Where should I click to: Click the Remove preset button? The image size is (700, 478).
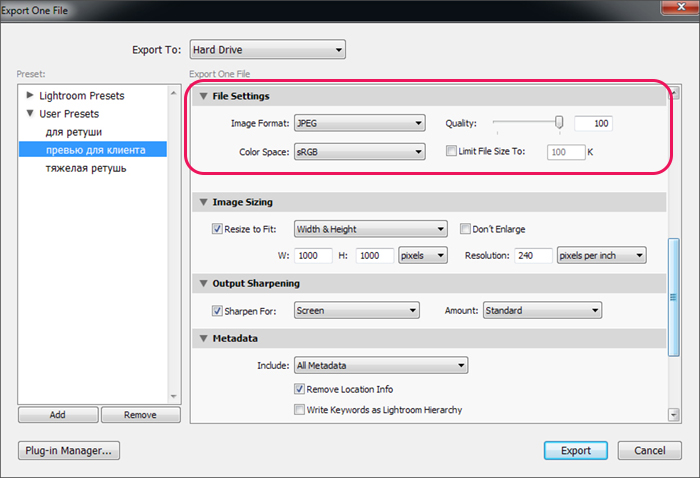[x=141, y=415]
